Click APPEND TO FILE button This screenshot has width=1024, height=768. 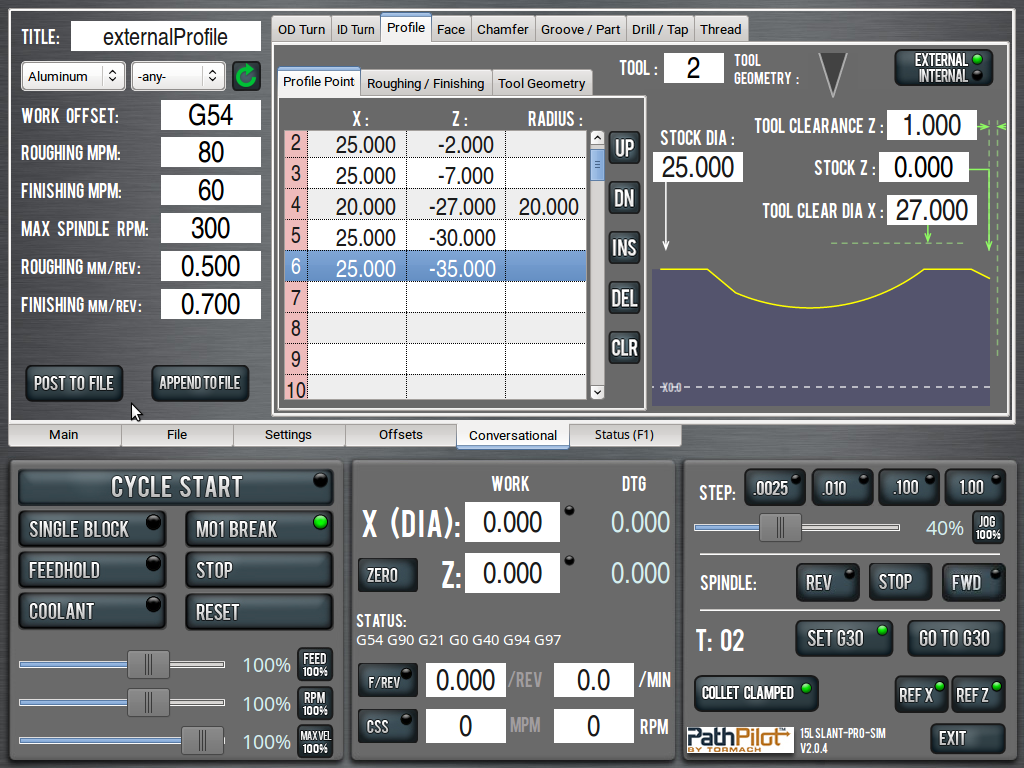[x=200, y=383]
